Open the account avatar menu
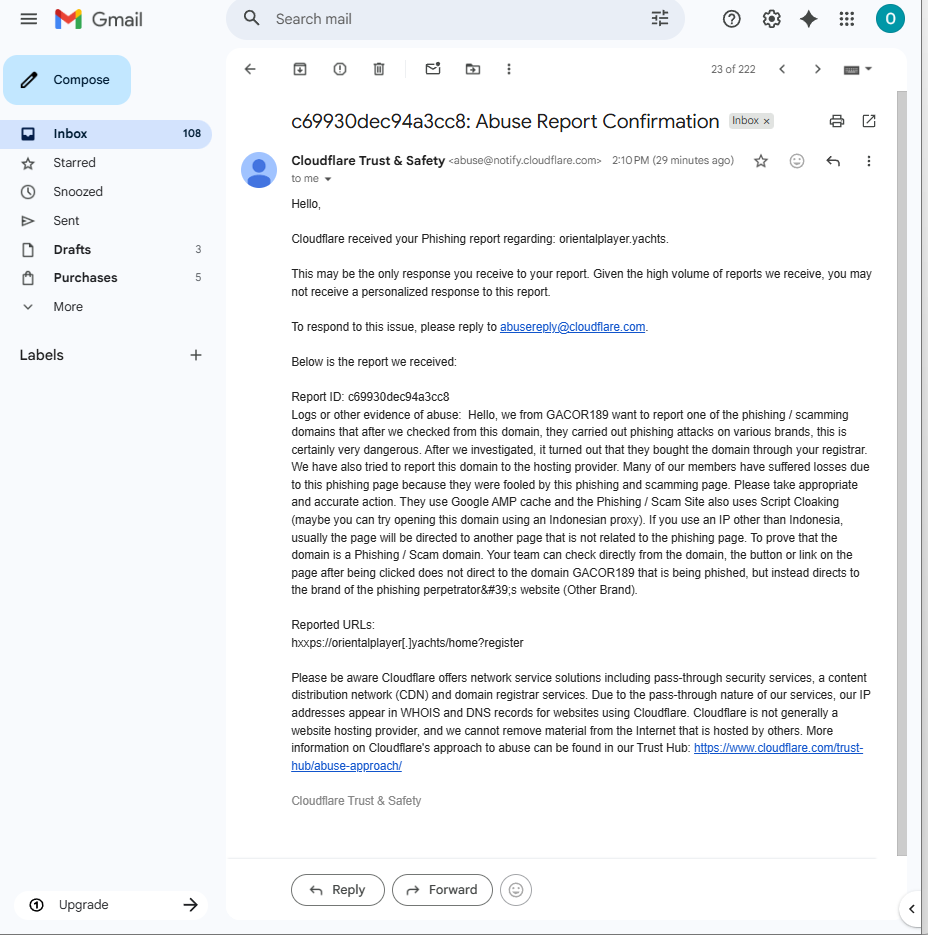This screenshot has width=928, height=935. click(890, 19)
